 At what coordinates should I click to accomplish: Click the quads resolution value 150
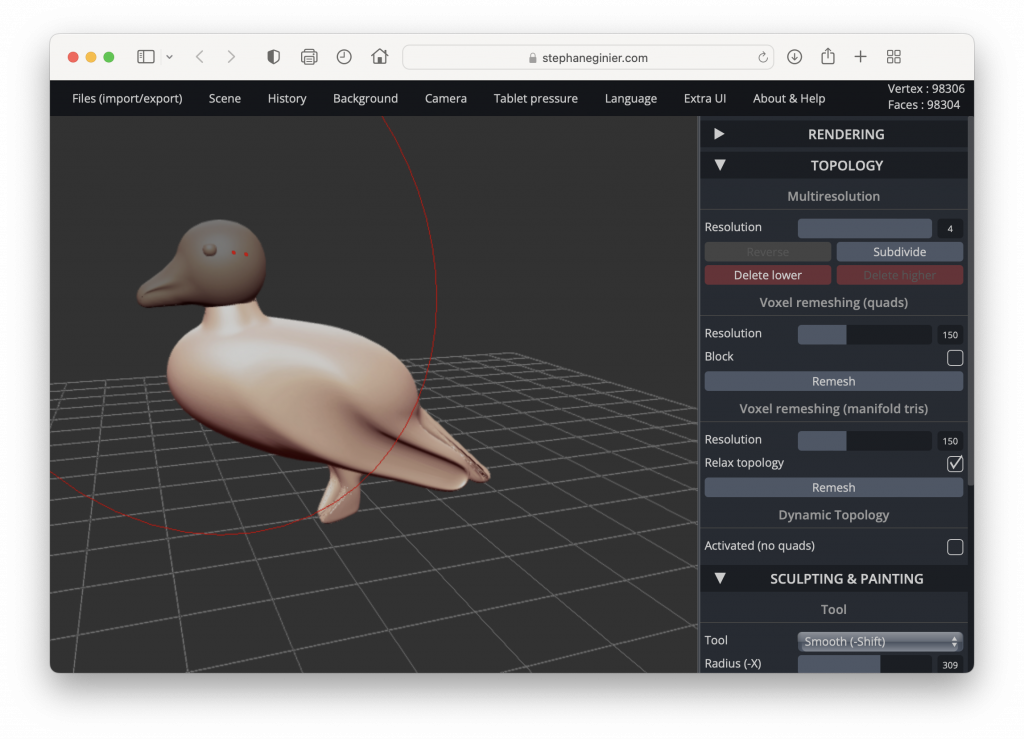[x=950, y=335]
